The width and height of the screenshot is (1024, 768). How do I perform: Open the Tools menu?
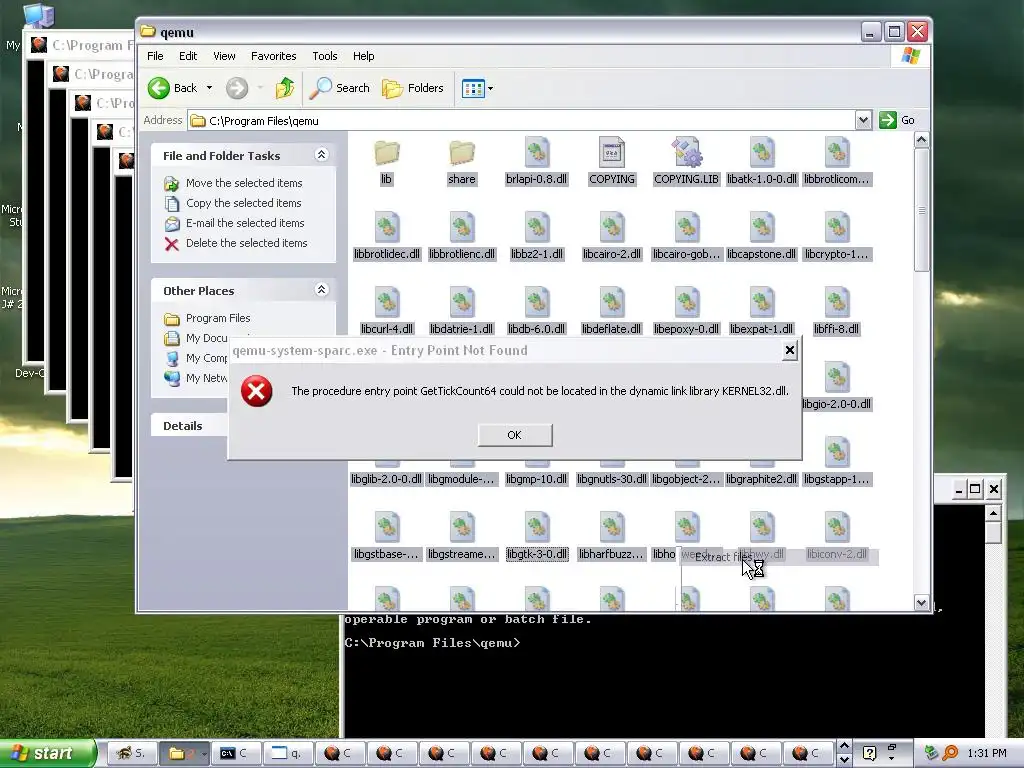[325, 56]
